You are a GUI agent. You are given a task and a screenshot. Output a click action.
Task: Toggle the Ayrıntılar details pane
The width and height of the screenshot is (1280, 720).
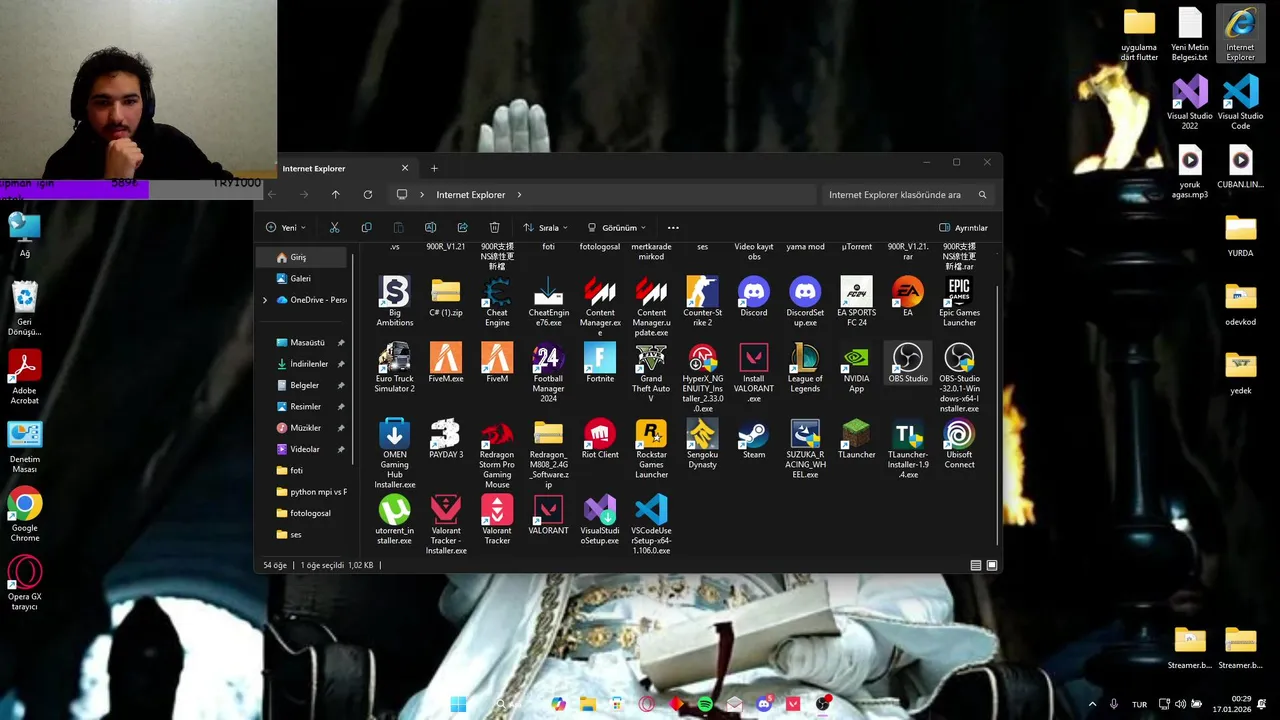pyautogui.click(x=963, y=228)
